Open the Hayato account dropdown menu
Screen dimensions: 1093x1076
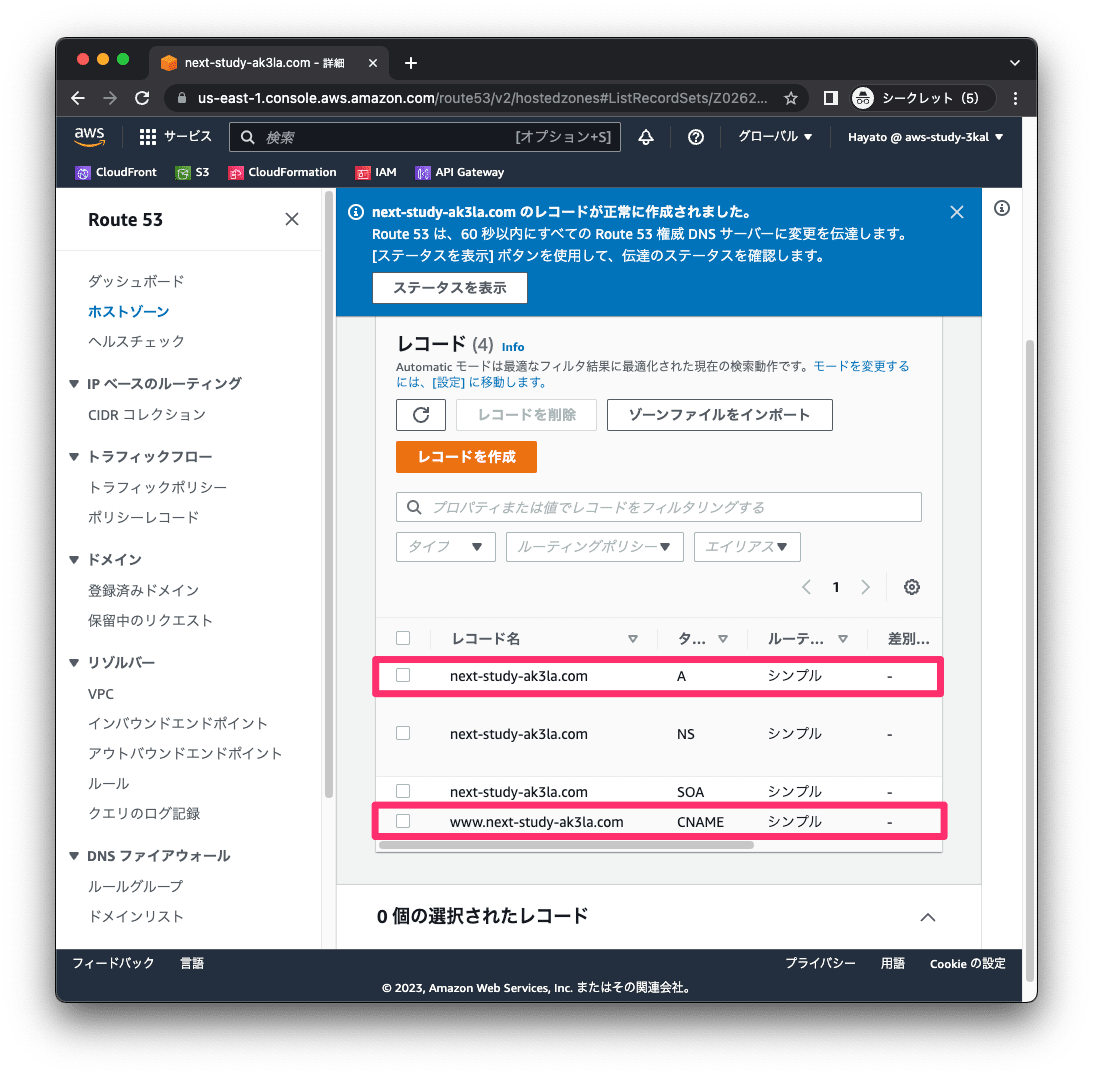point(926,137)
